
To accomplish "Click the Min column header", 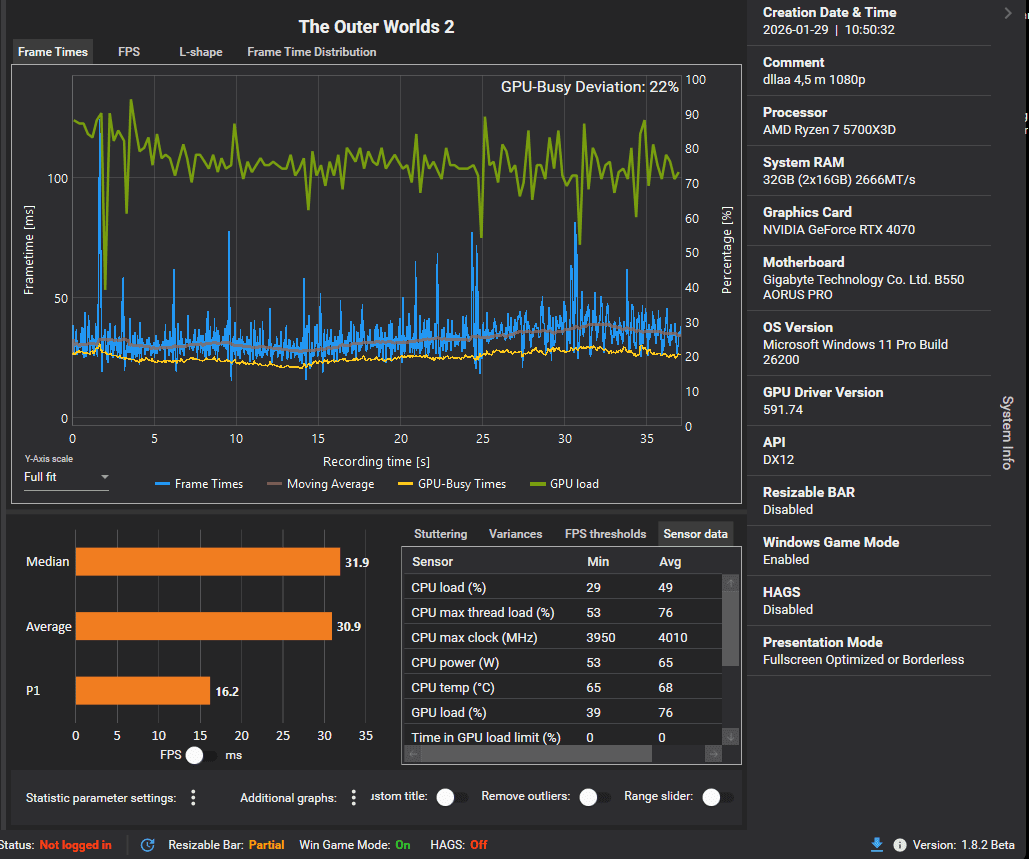I will [598, 562].
